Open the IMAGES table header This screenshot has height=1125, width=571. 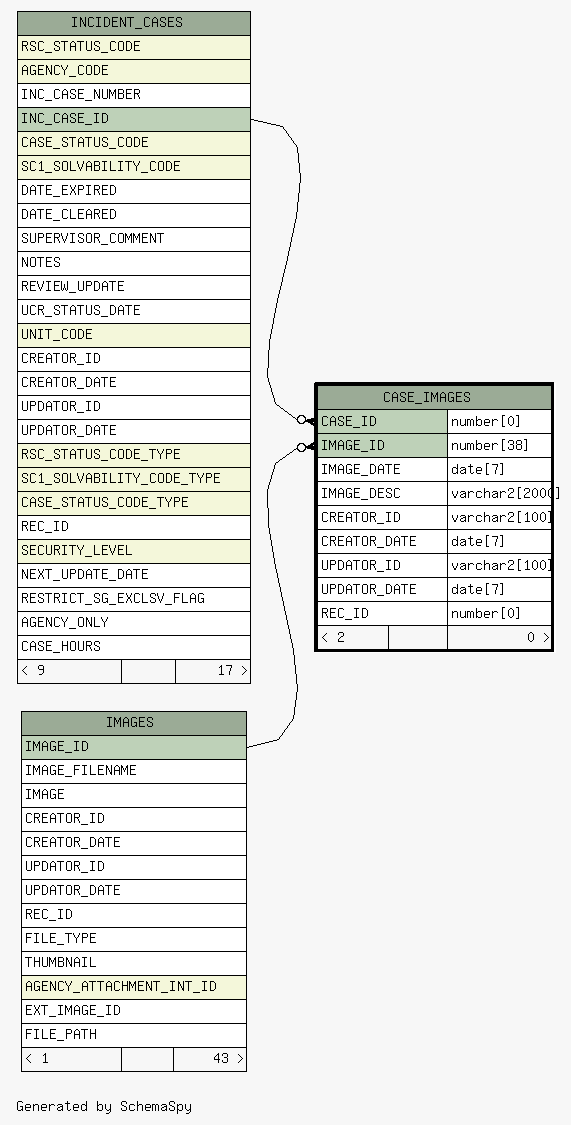(x=133, y=723)
